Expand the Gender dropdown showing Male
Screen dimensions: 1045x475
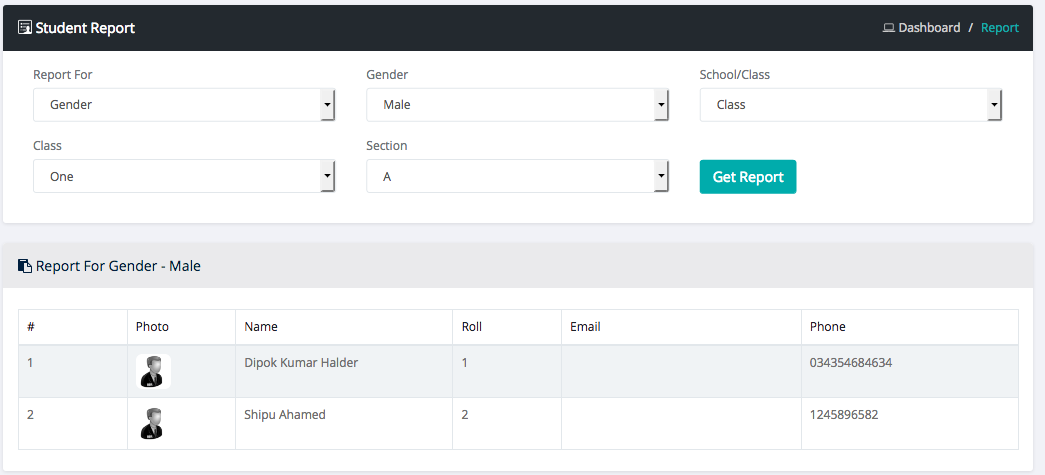coord(517,105)
